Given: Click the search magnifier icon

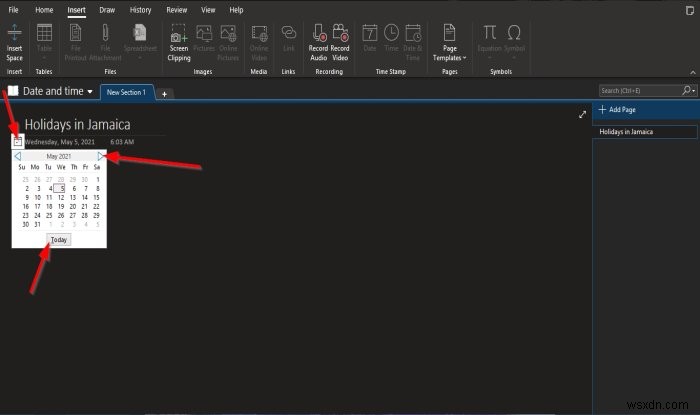Looking at the screenshot, I should (686, 91).
